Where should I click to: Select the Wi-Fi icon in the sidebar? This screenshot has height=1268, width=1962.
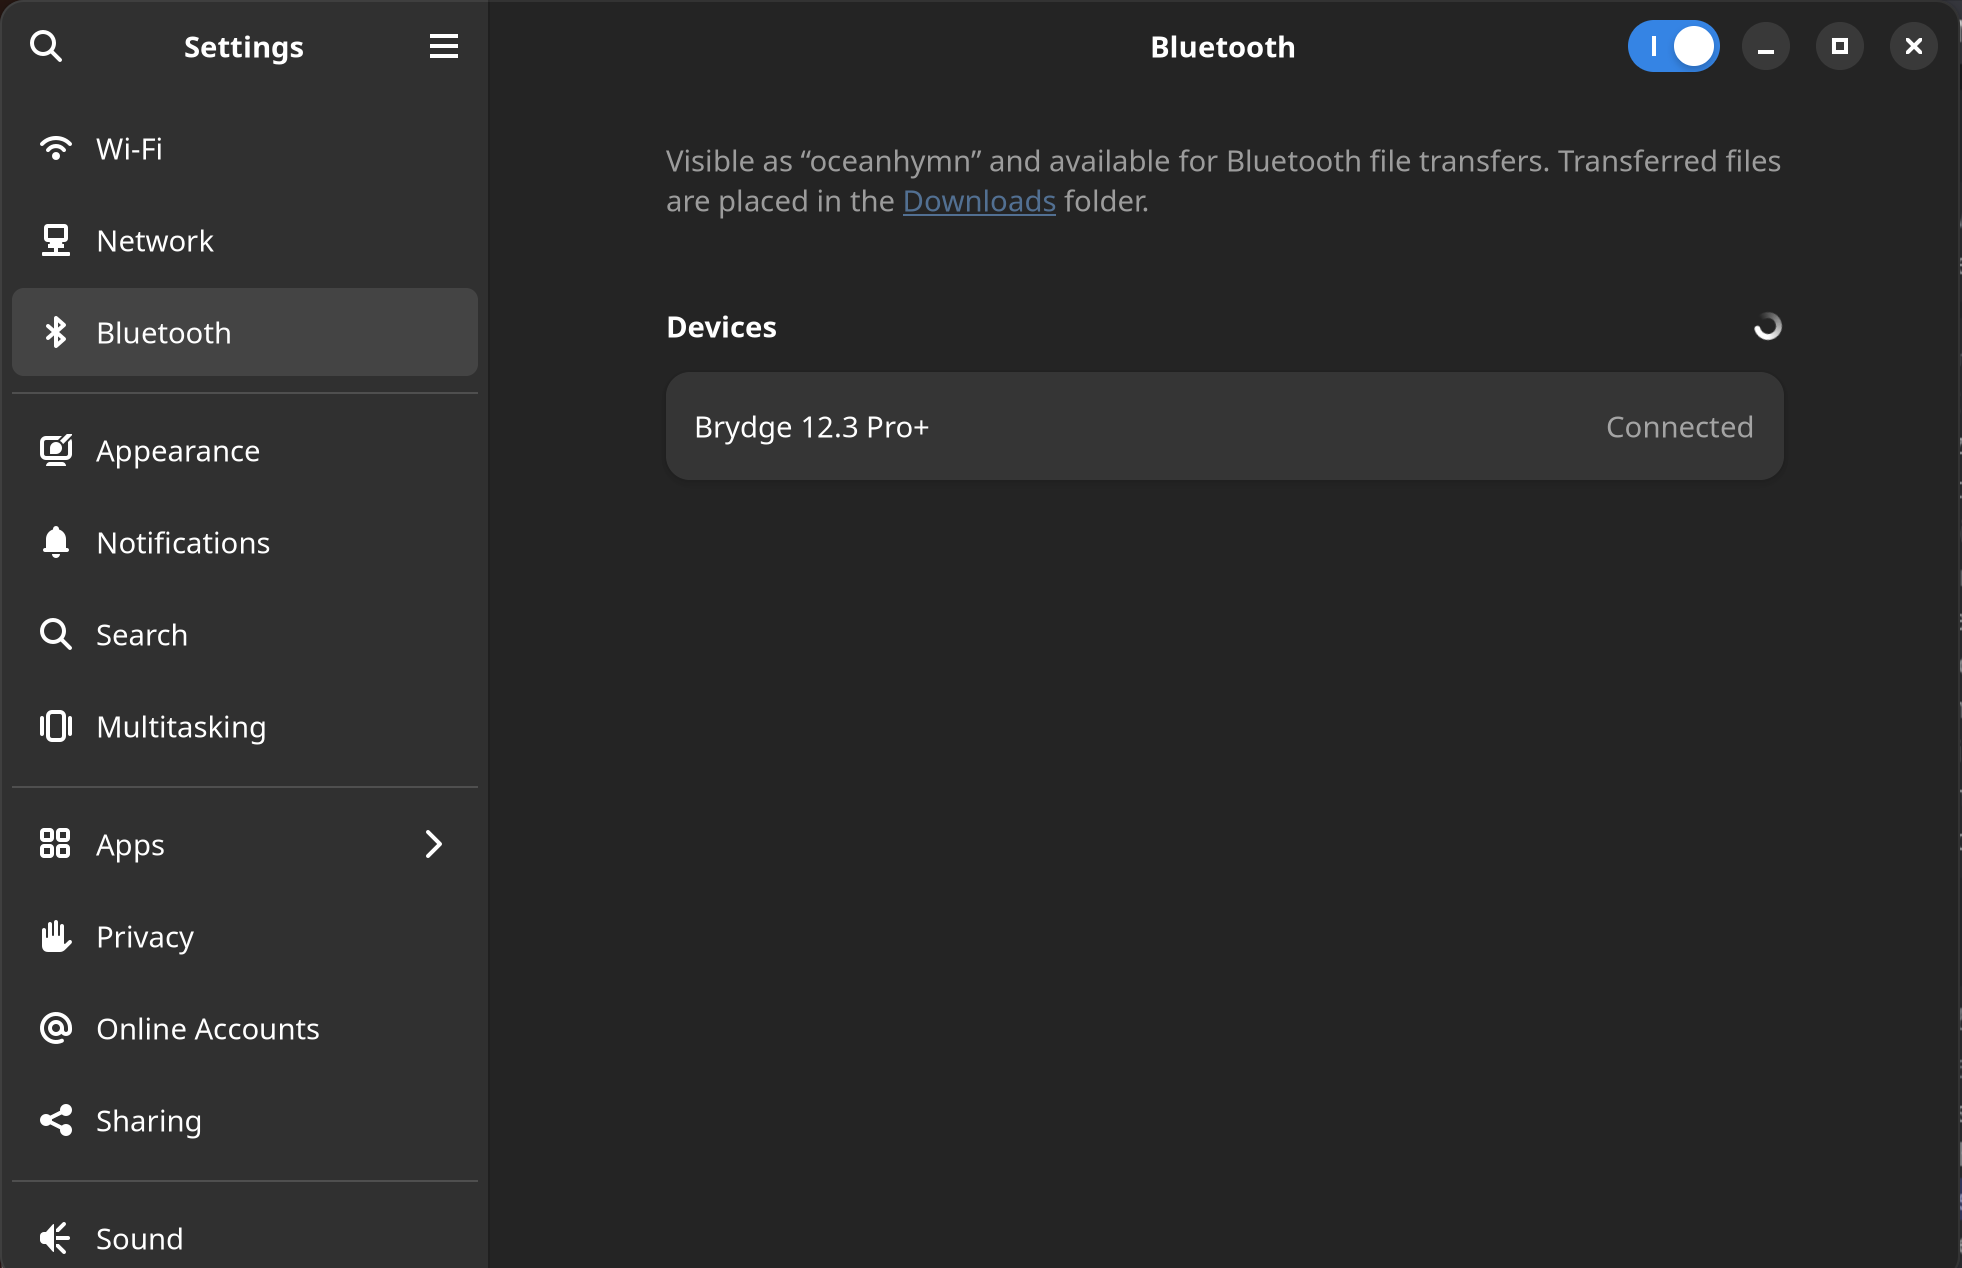(56, 148)
